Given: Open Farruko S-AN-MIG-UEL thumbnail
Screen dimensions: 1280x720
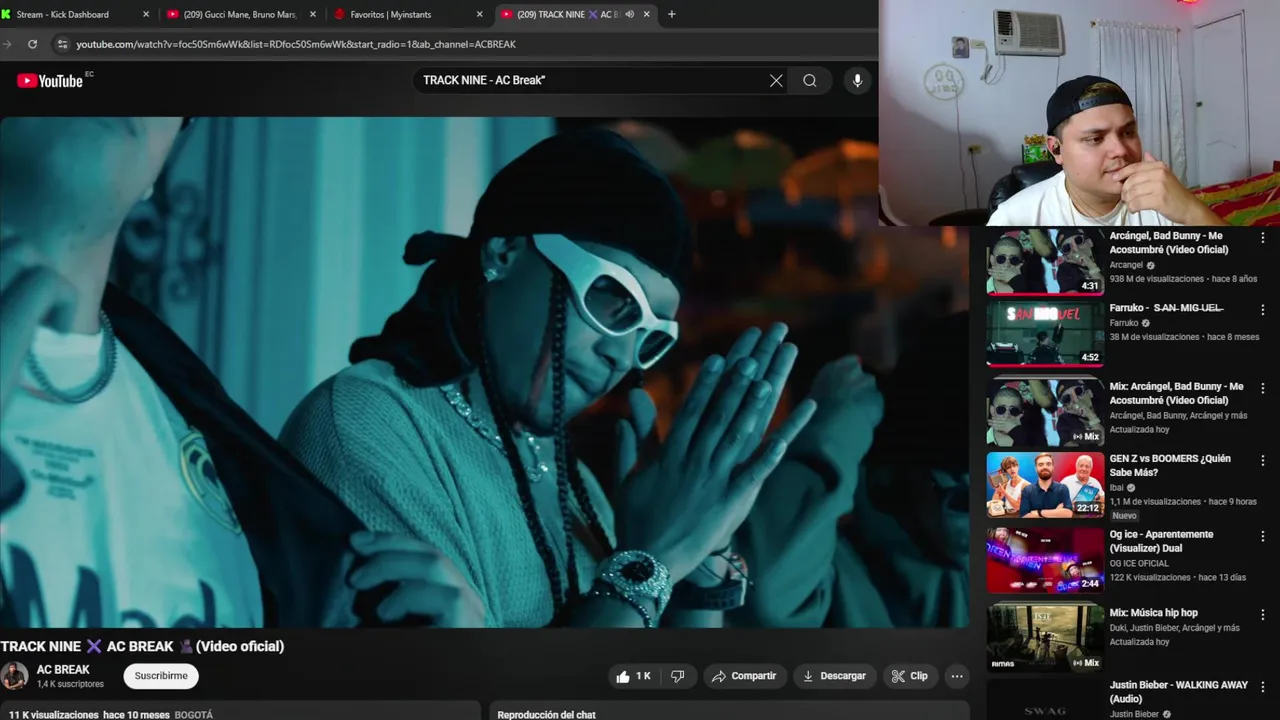Looking at the screenshot, I should [1045, 335].
